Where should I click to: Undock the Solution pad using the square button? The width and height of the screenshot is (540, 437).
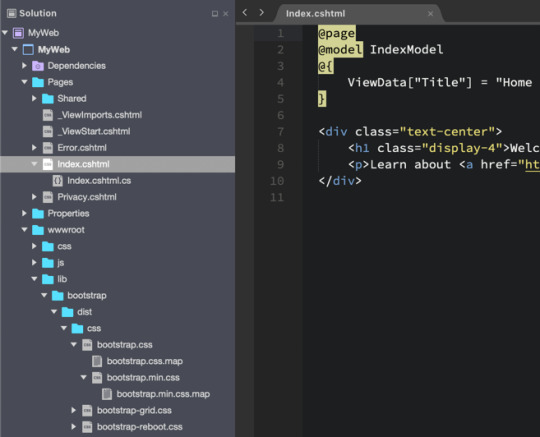[215, 14]
